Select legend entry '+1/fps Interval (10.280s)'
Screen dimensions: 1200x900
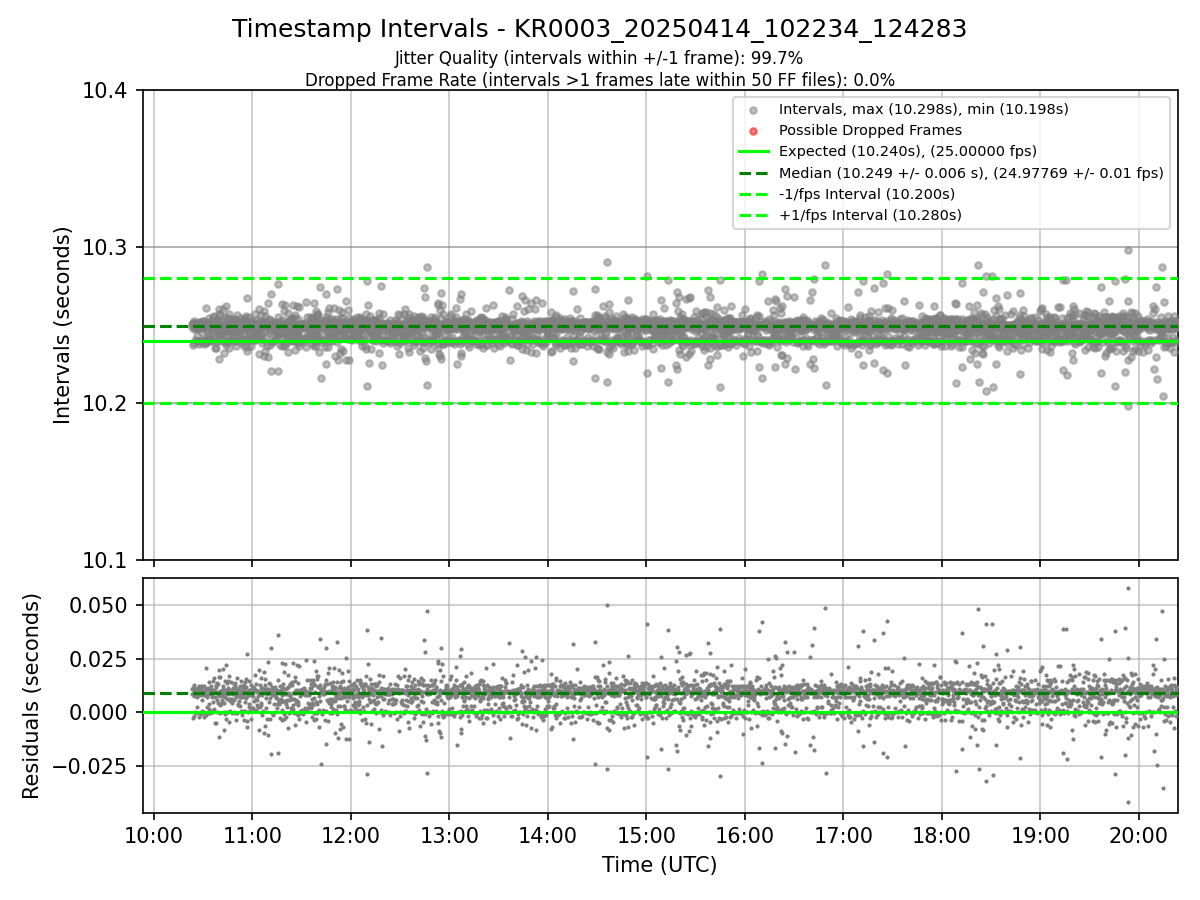point(870,215)
